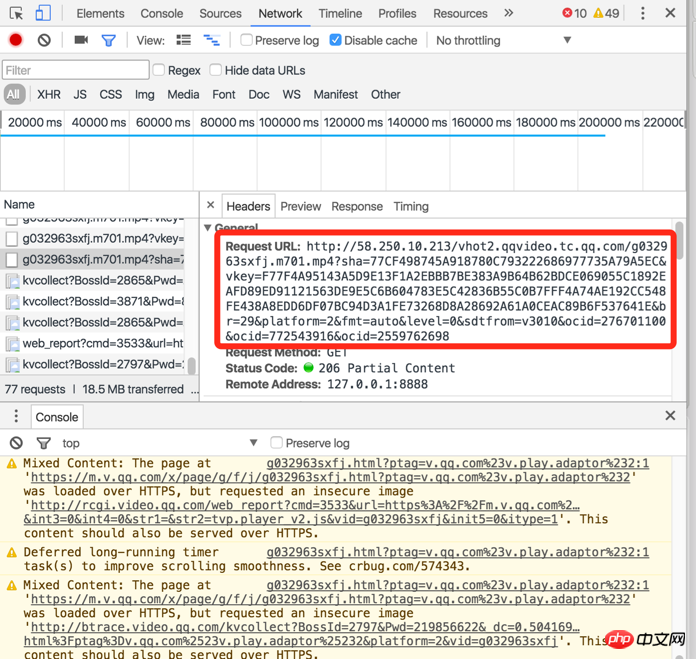Enable the Regex filter checkbox
This screenshot has width=696, height=659.
(x=158, y=70)
